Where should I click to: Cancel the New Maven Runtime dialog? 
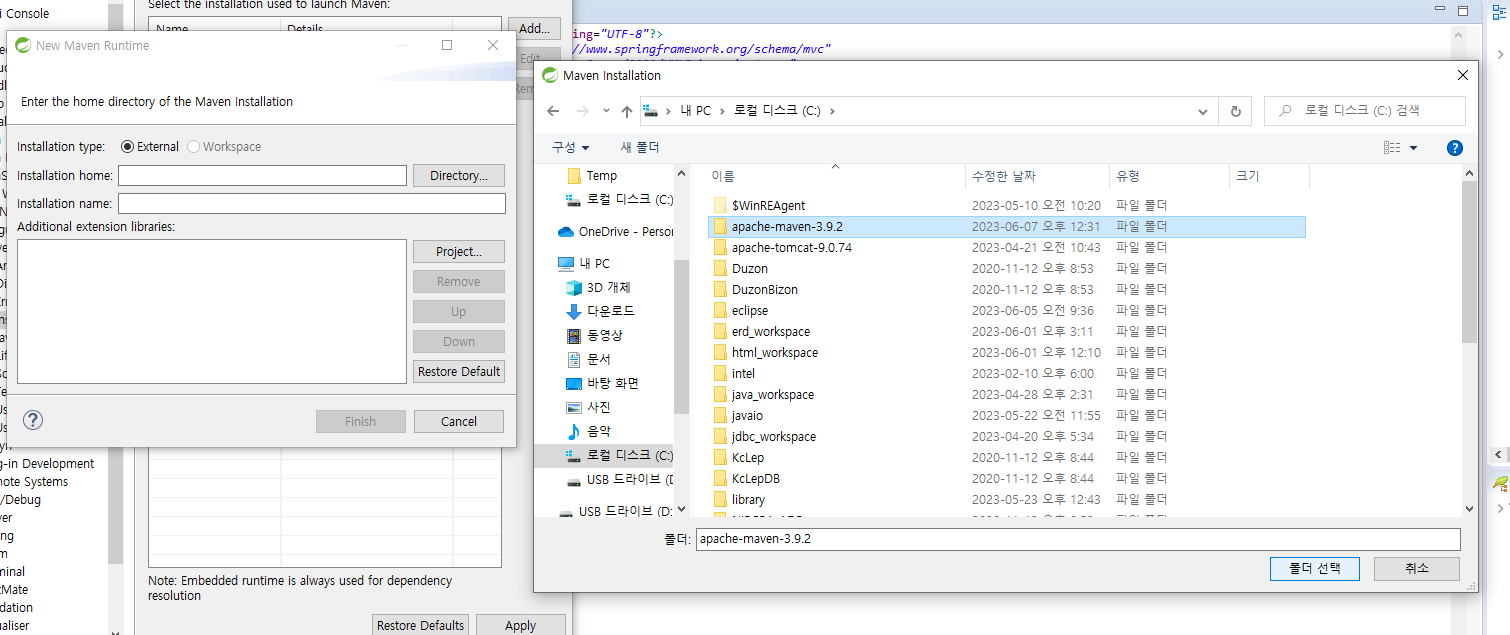pos(459,421)
